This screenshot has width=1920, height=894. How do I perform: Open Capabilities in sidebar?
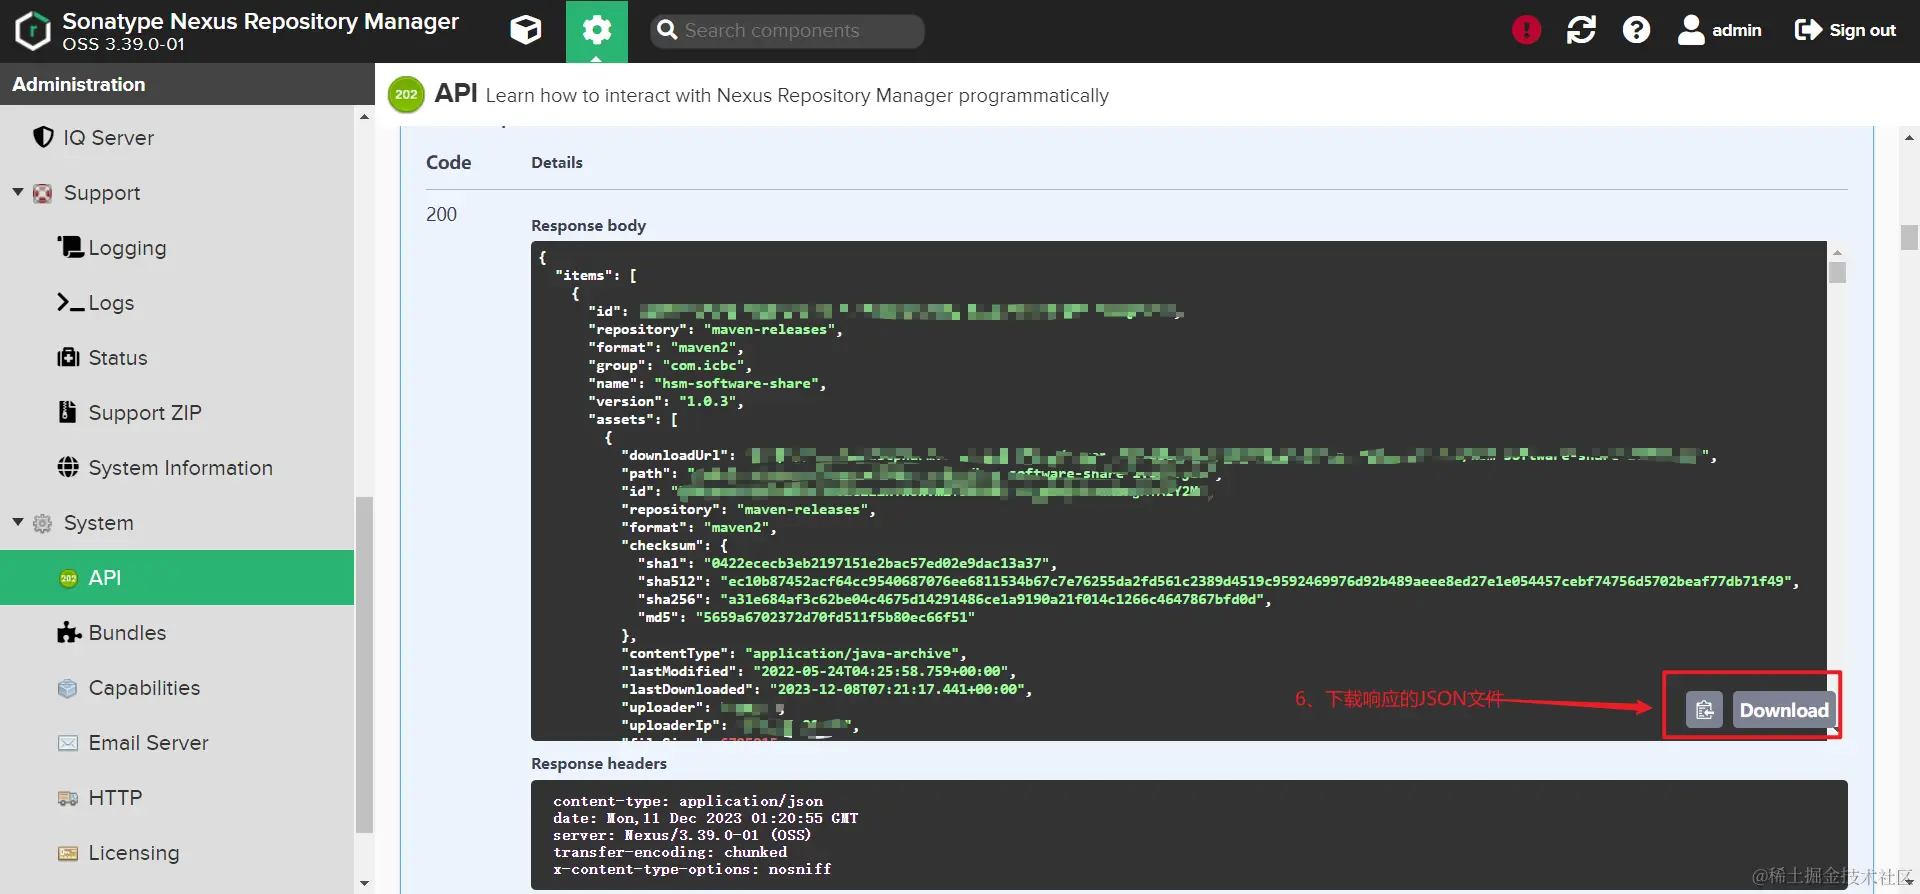[x=144, y=687]
